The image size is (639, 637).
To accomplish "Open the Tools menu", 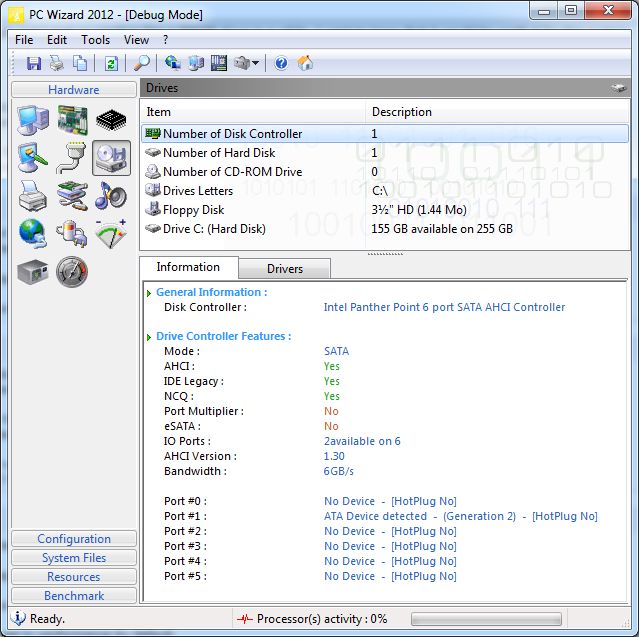I will 96,40.
